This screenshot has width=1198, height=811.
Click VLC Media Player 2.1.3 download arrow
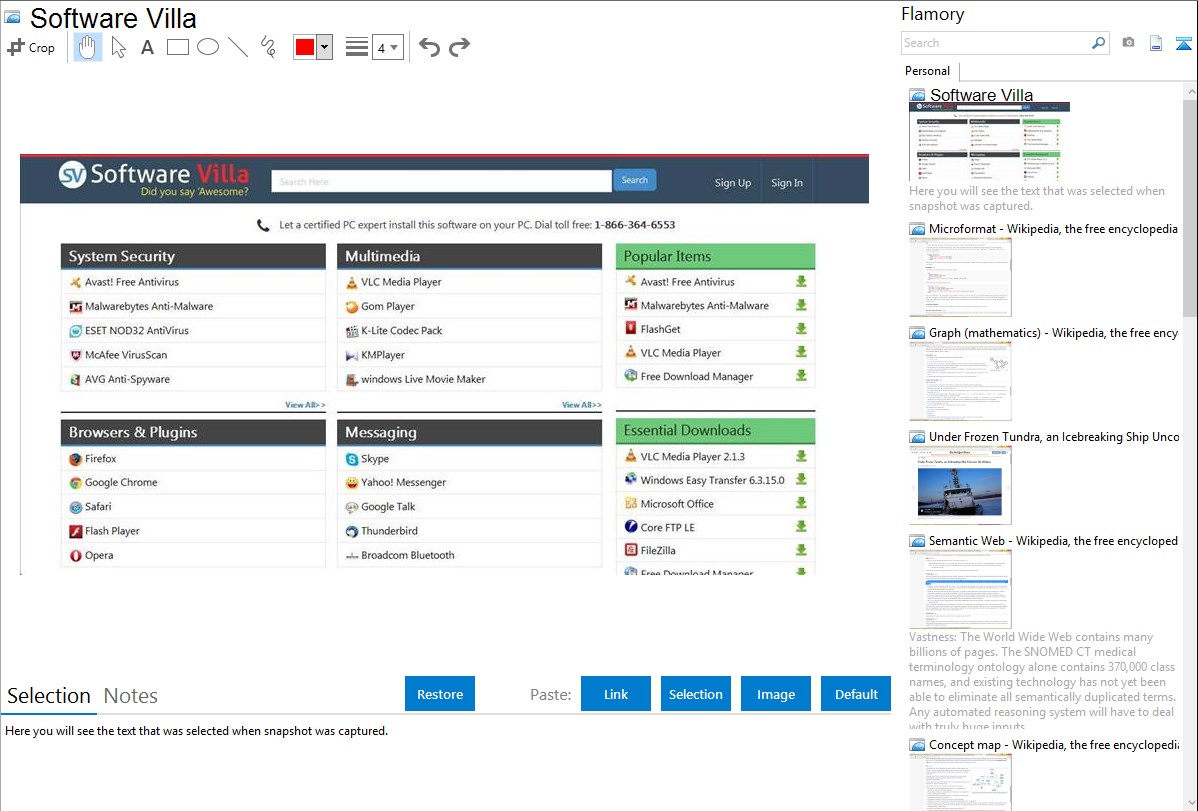pos(801,456)
